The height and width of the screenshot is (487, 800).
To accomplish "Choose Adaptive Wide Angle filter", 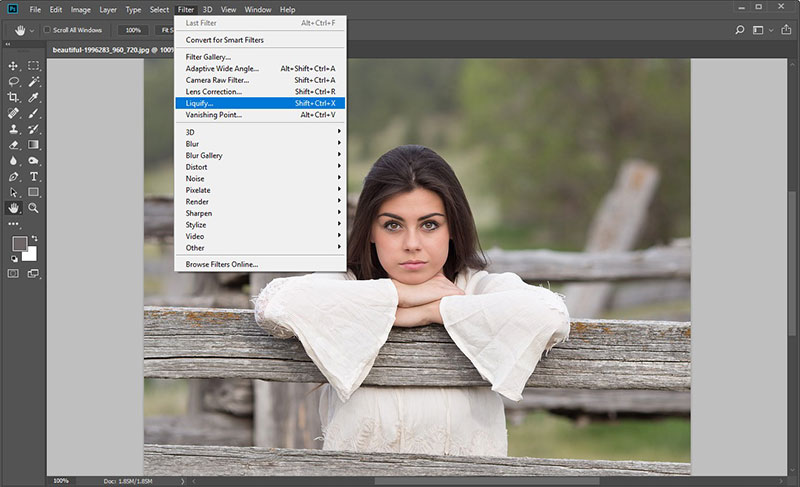I will click(x=260, y=68).
